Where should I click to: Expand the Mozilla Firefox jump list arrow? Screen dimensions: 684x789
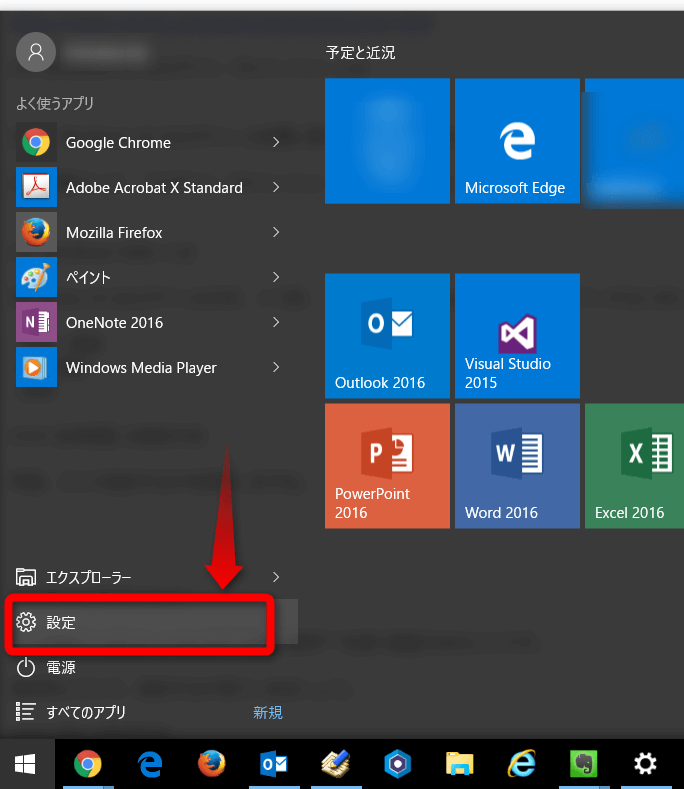point(276,233)
